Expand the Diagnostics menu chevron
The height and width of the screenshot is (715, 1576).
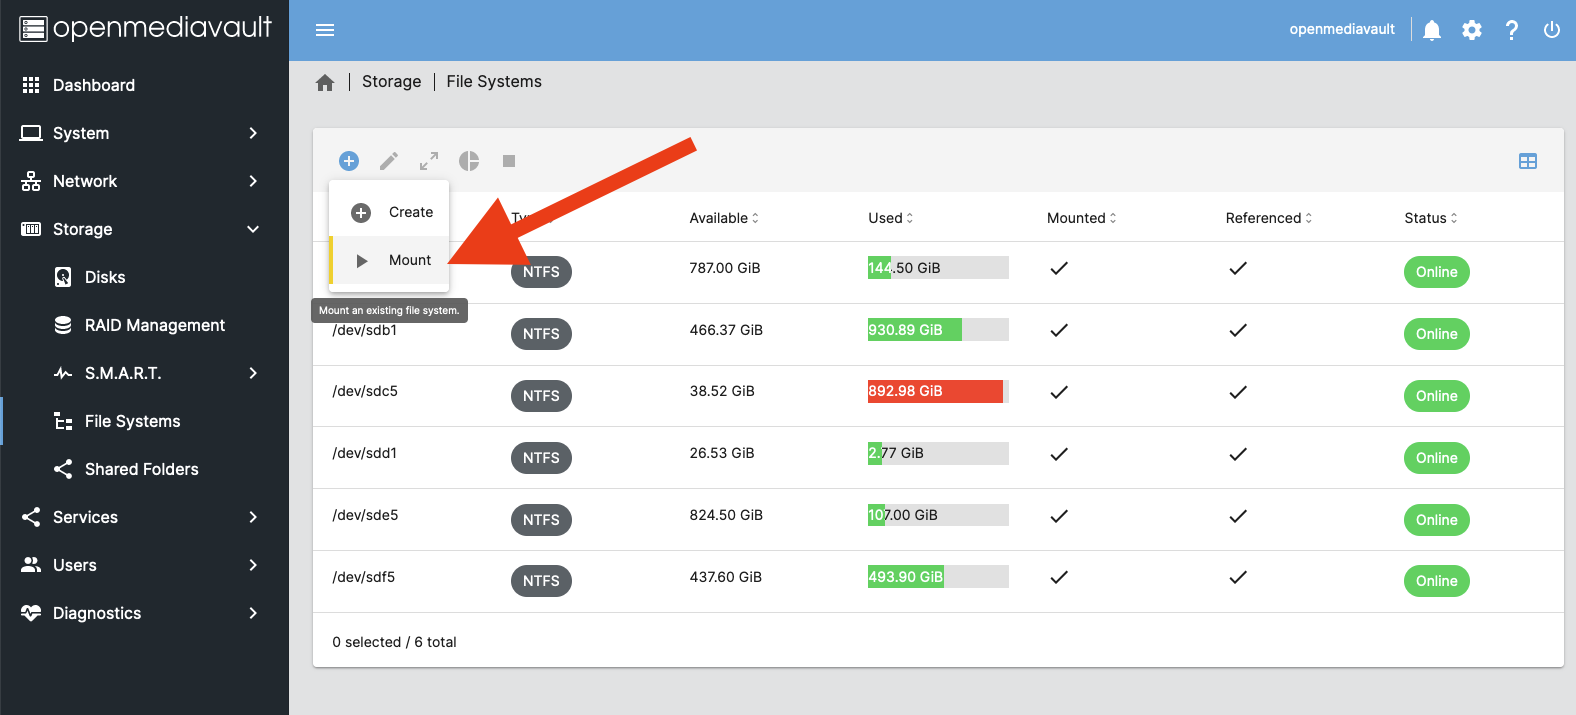253,613
